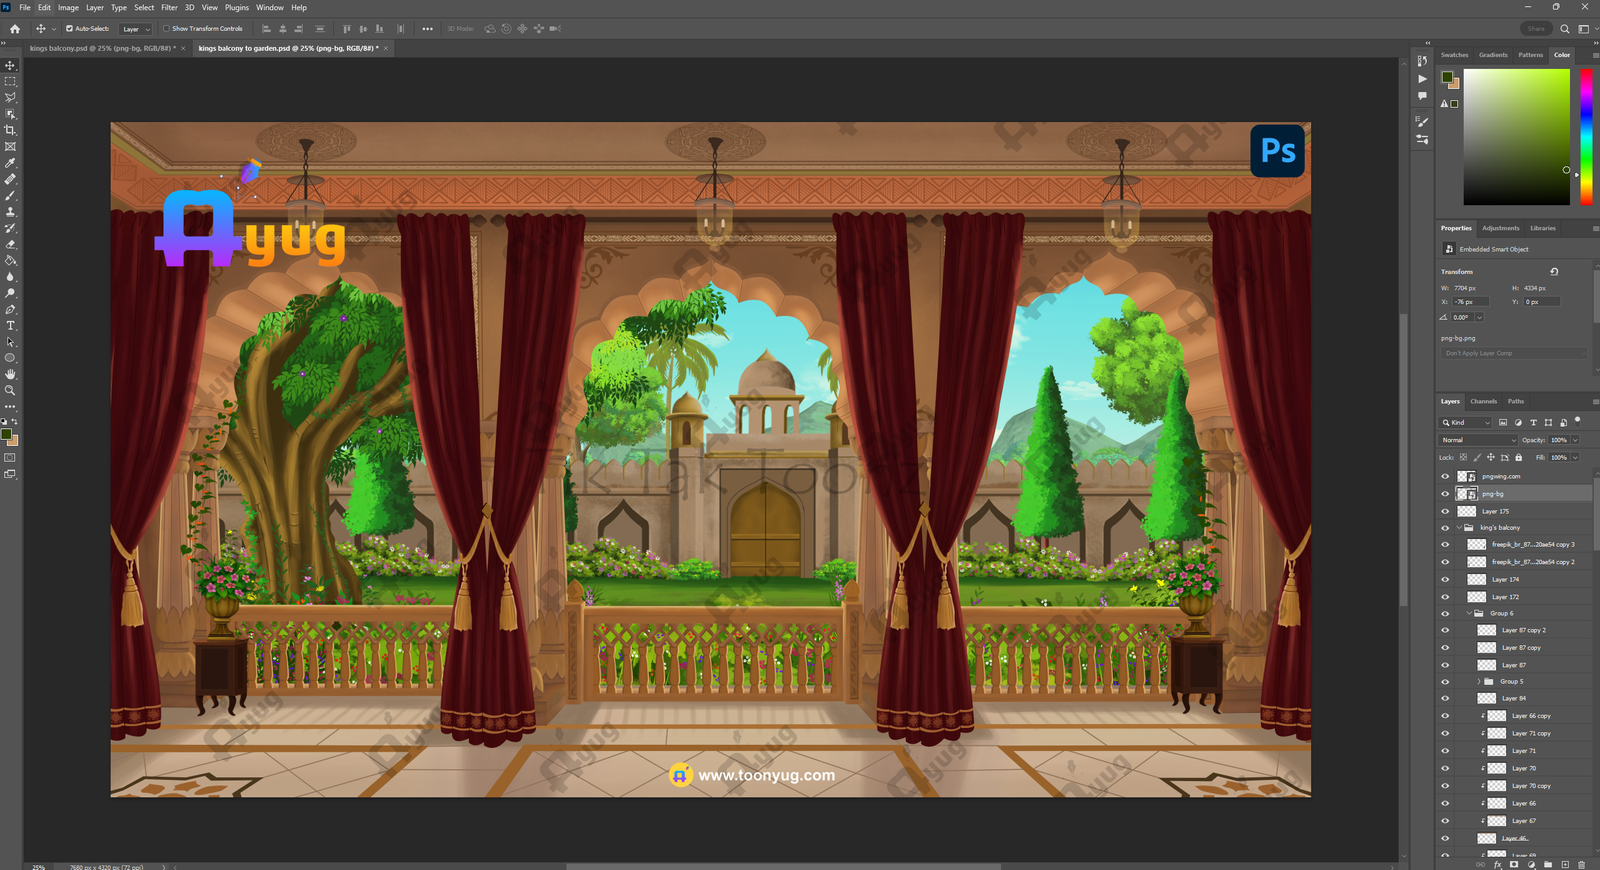
Task: Click the layer Opacity value field
Action: point(1559,440)
